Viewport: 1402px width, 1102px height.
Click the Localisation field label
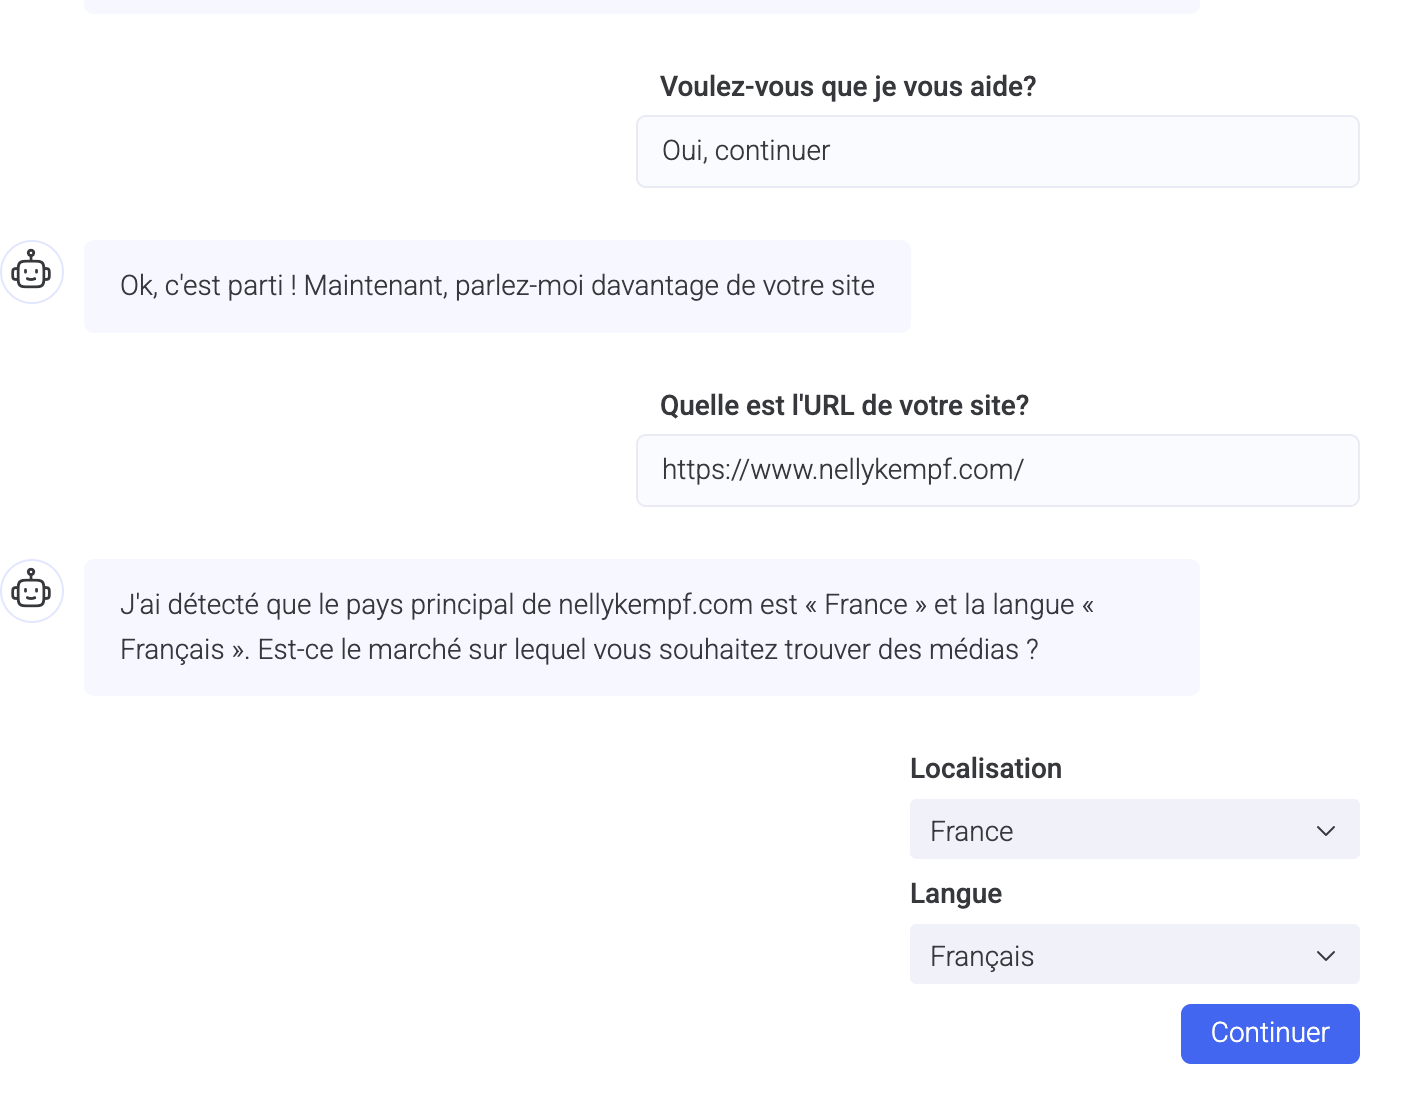pos(986,768)
